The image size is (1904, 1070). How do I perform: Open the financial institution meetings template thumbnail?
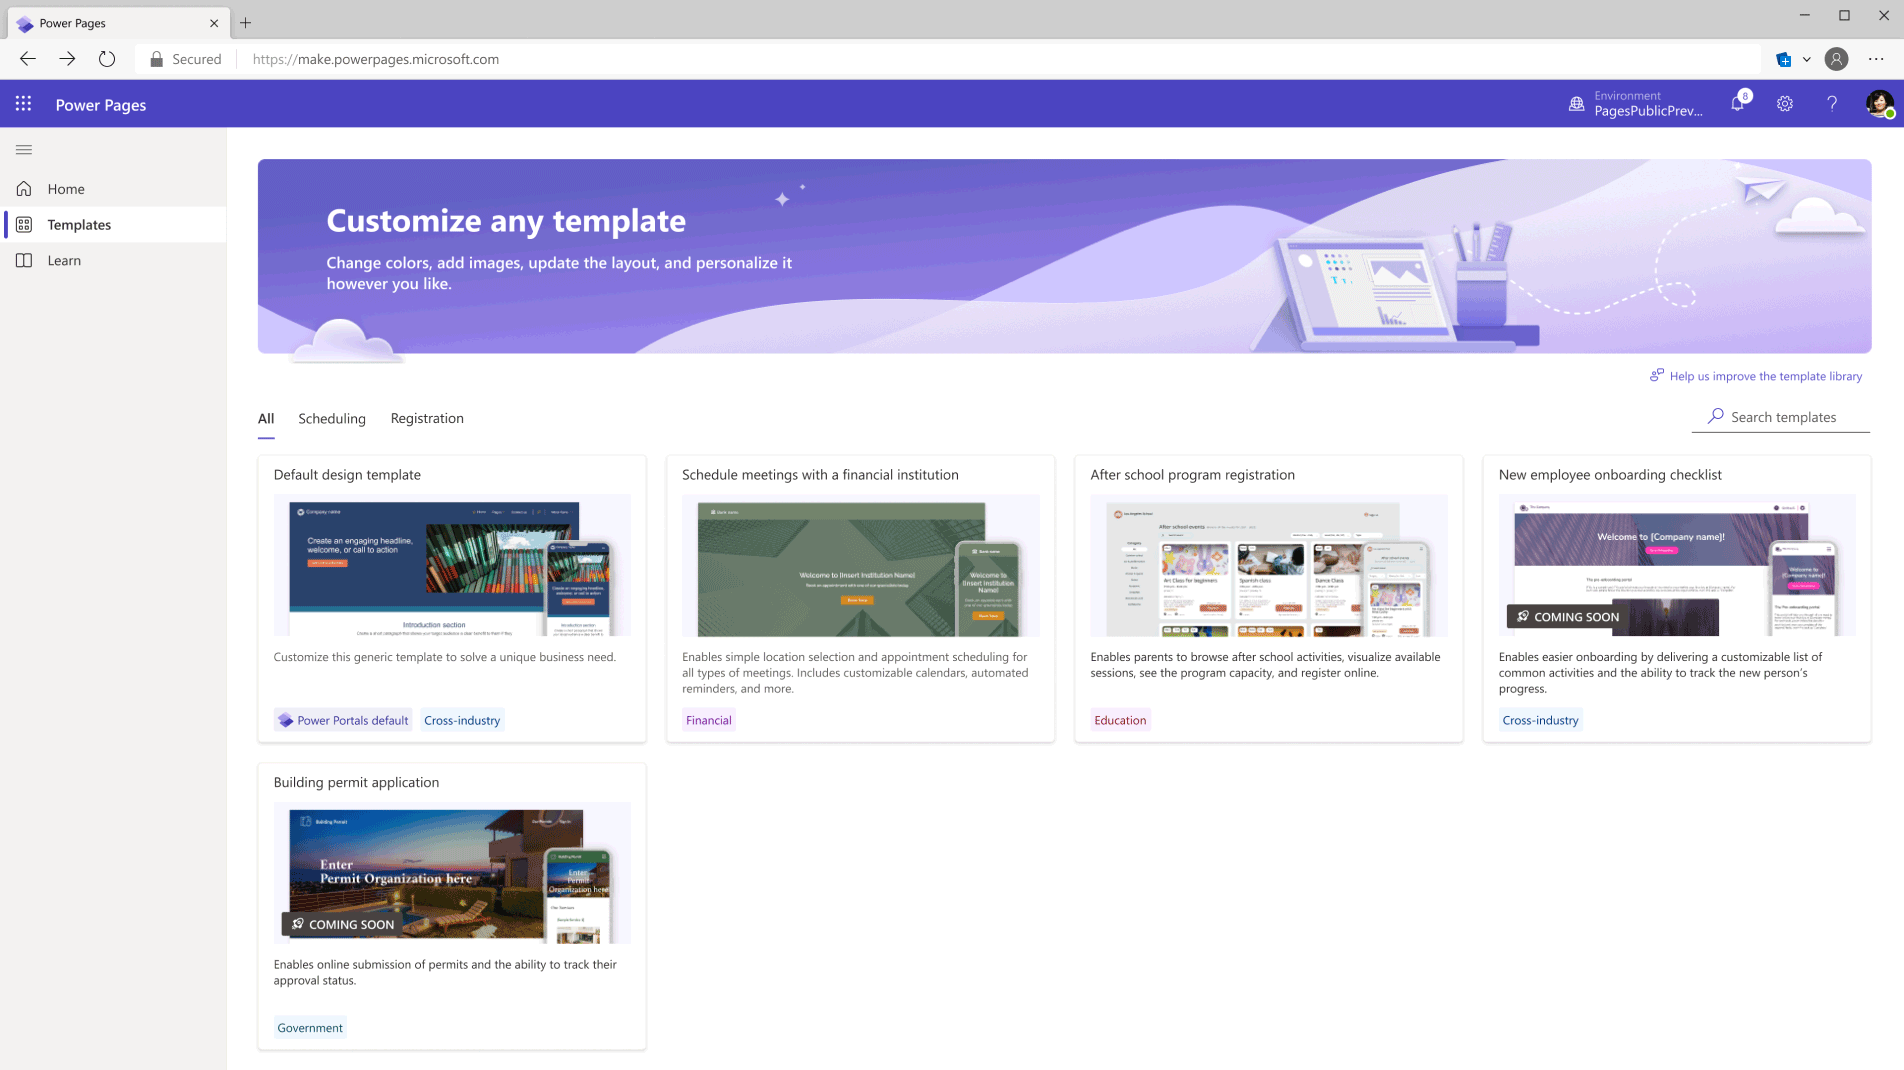860,565
